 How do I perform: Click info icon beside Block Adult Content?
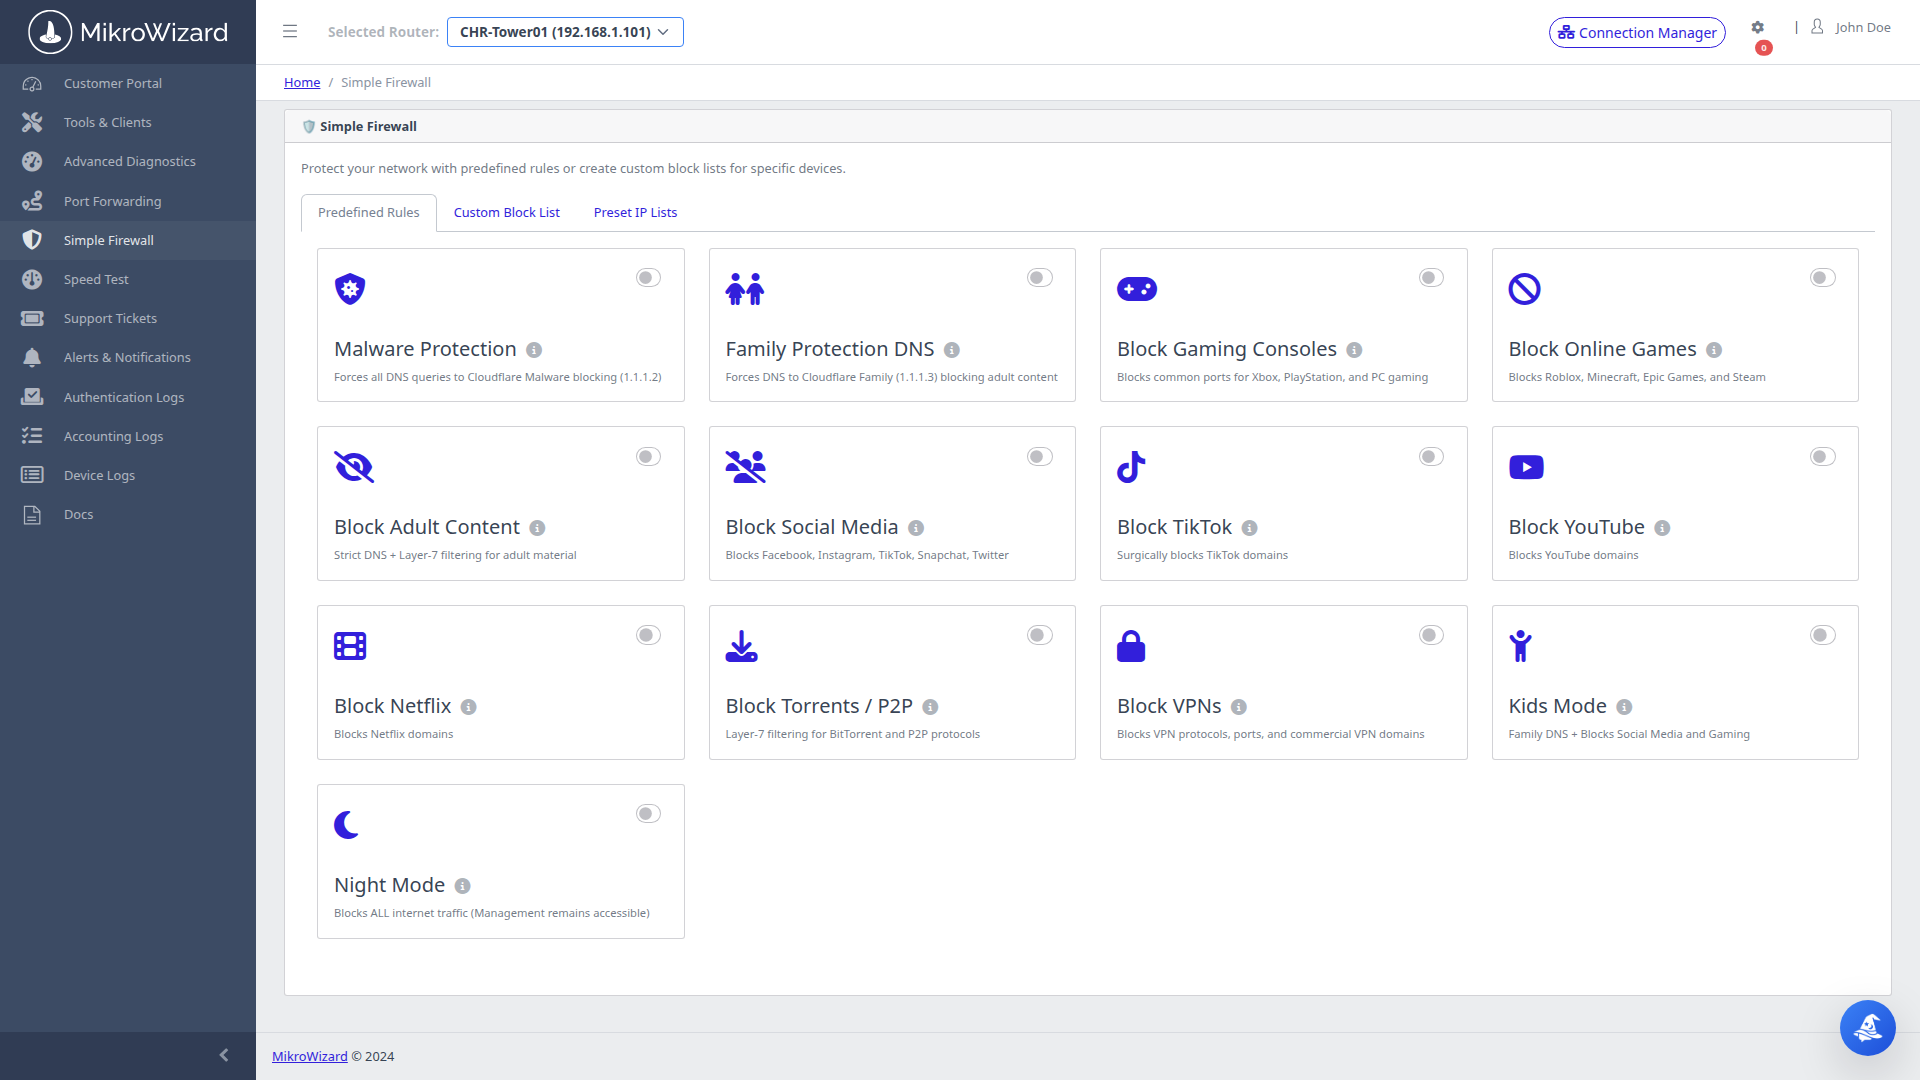click(x=537, y=528)
